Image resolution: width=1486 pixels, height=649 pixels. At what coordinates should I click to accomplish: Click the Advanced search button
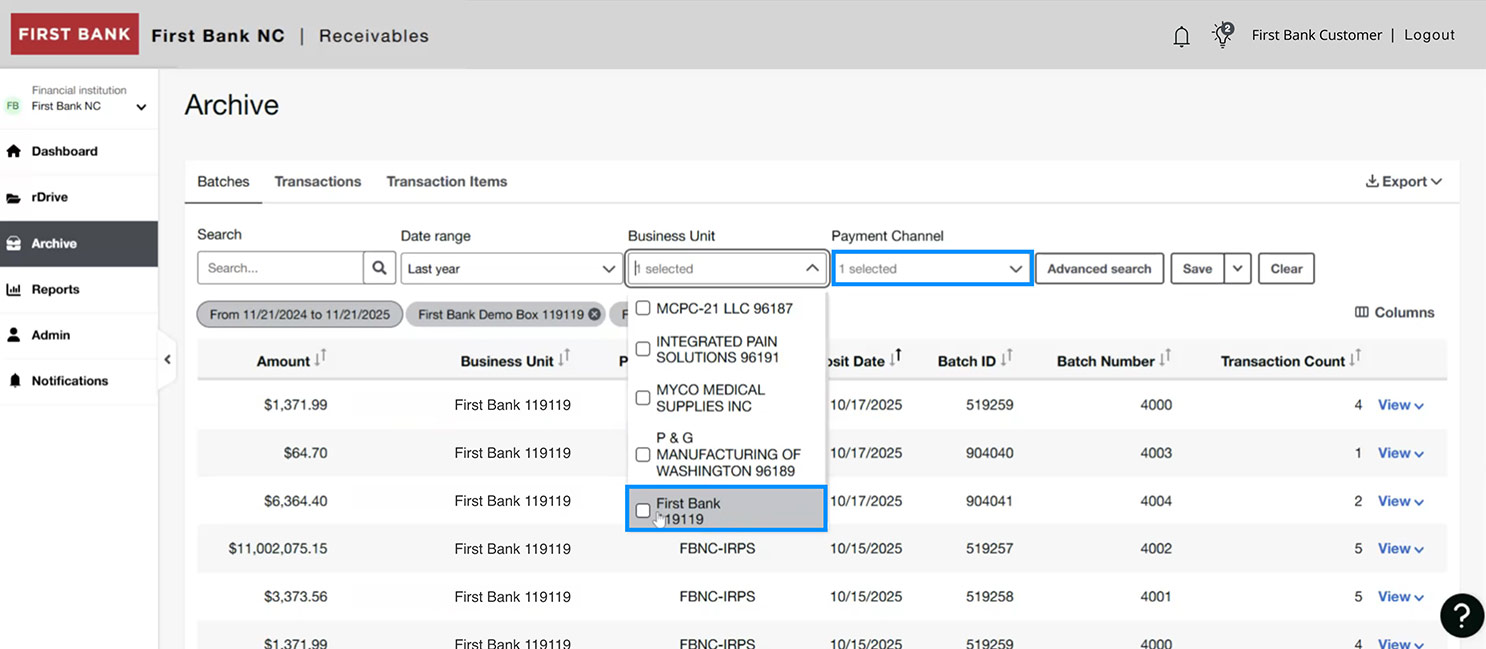(x=1098, y=268)
